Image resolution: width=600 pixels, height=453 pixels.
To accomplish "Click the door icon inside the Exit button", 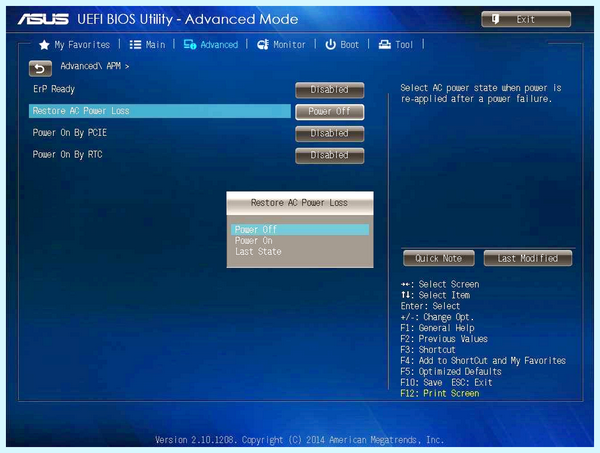I will (x=496, y=19).
